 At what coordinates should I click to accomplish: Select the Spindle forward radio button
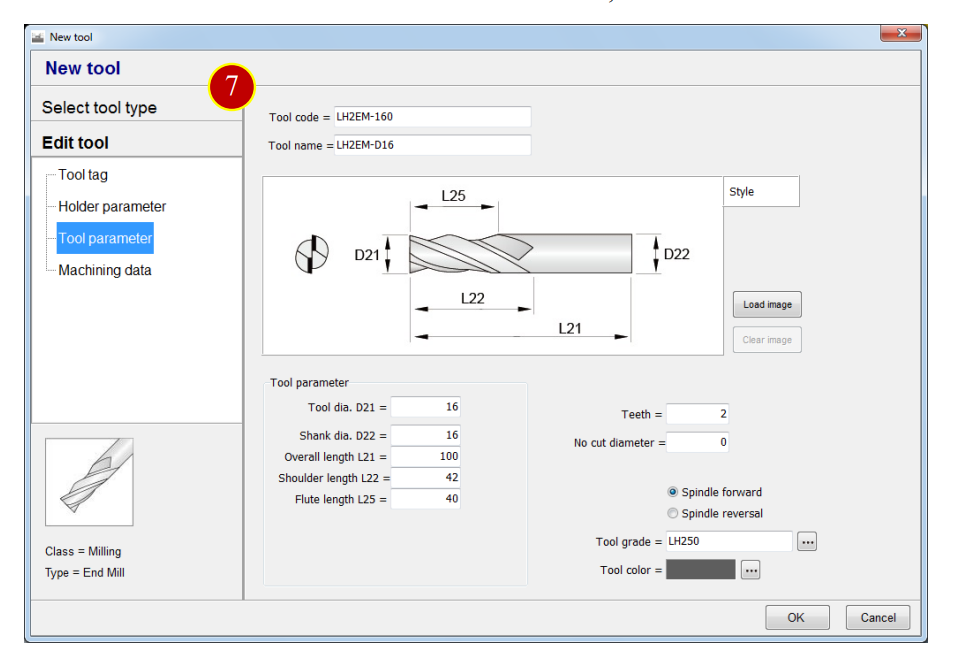pyautogui.click(x=673, y=492)
